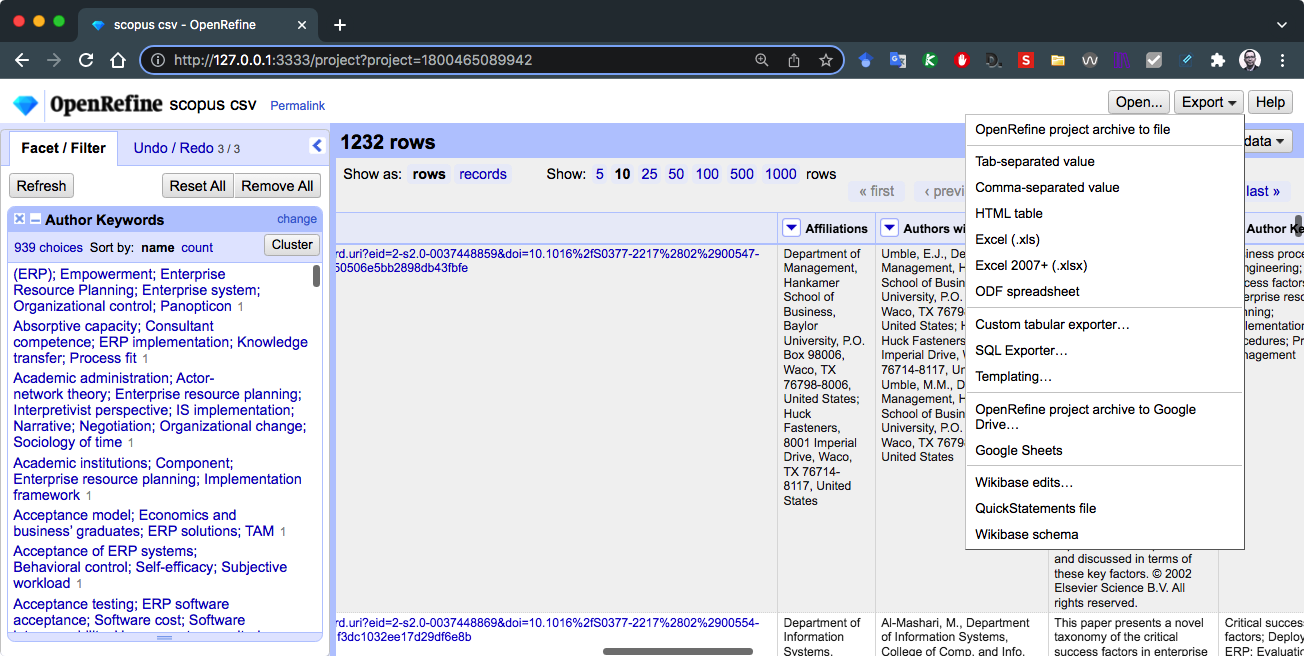This screenshot has height=656, width=1304.
Task: Open the Export dropdown button
Action: [1208, 102]
